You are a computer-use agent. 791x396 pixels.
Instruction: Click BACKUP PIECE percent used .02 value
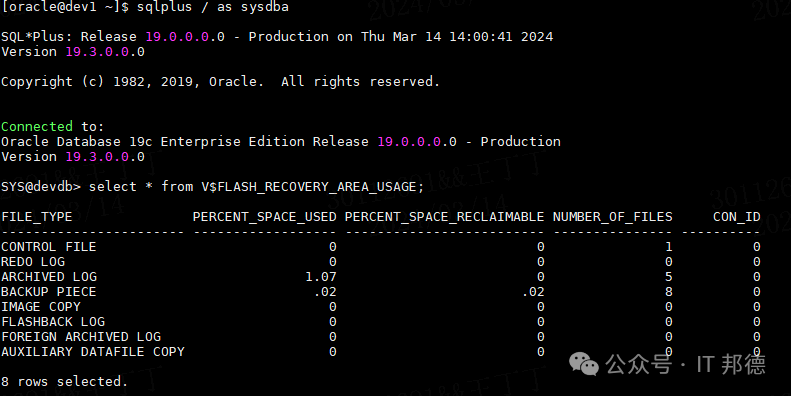tap(325, 292)
